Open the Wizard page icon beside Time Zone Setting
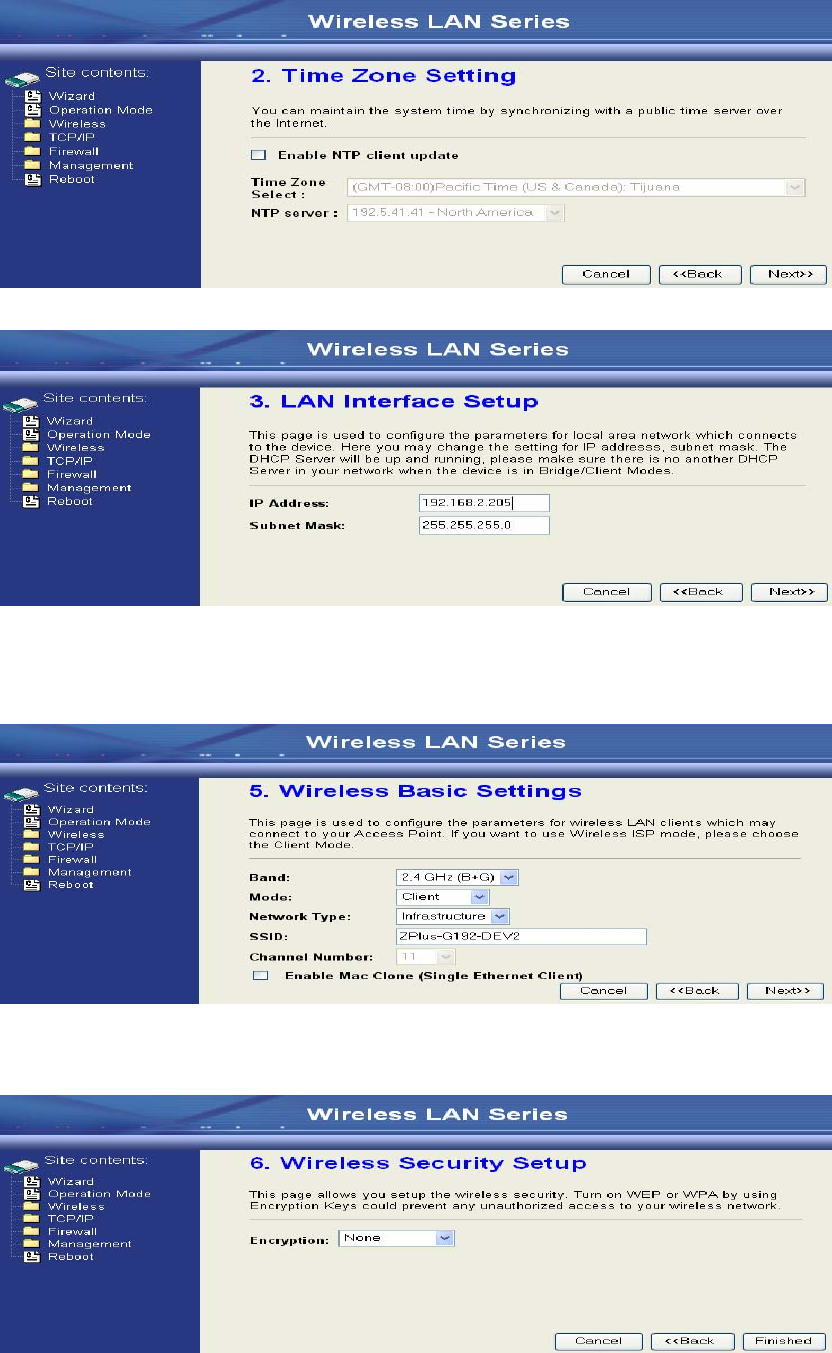Screen dimensions: 832x1353 pos(32,96)
